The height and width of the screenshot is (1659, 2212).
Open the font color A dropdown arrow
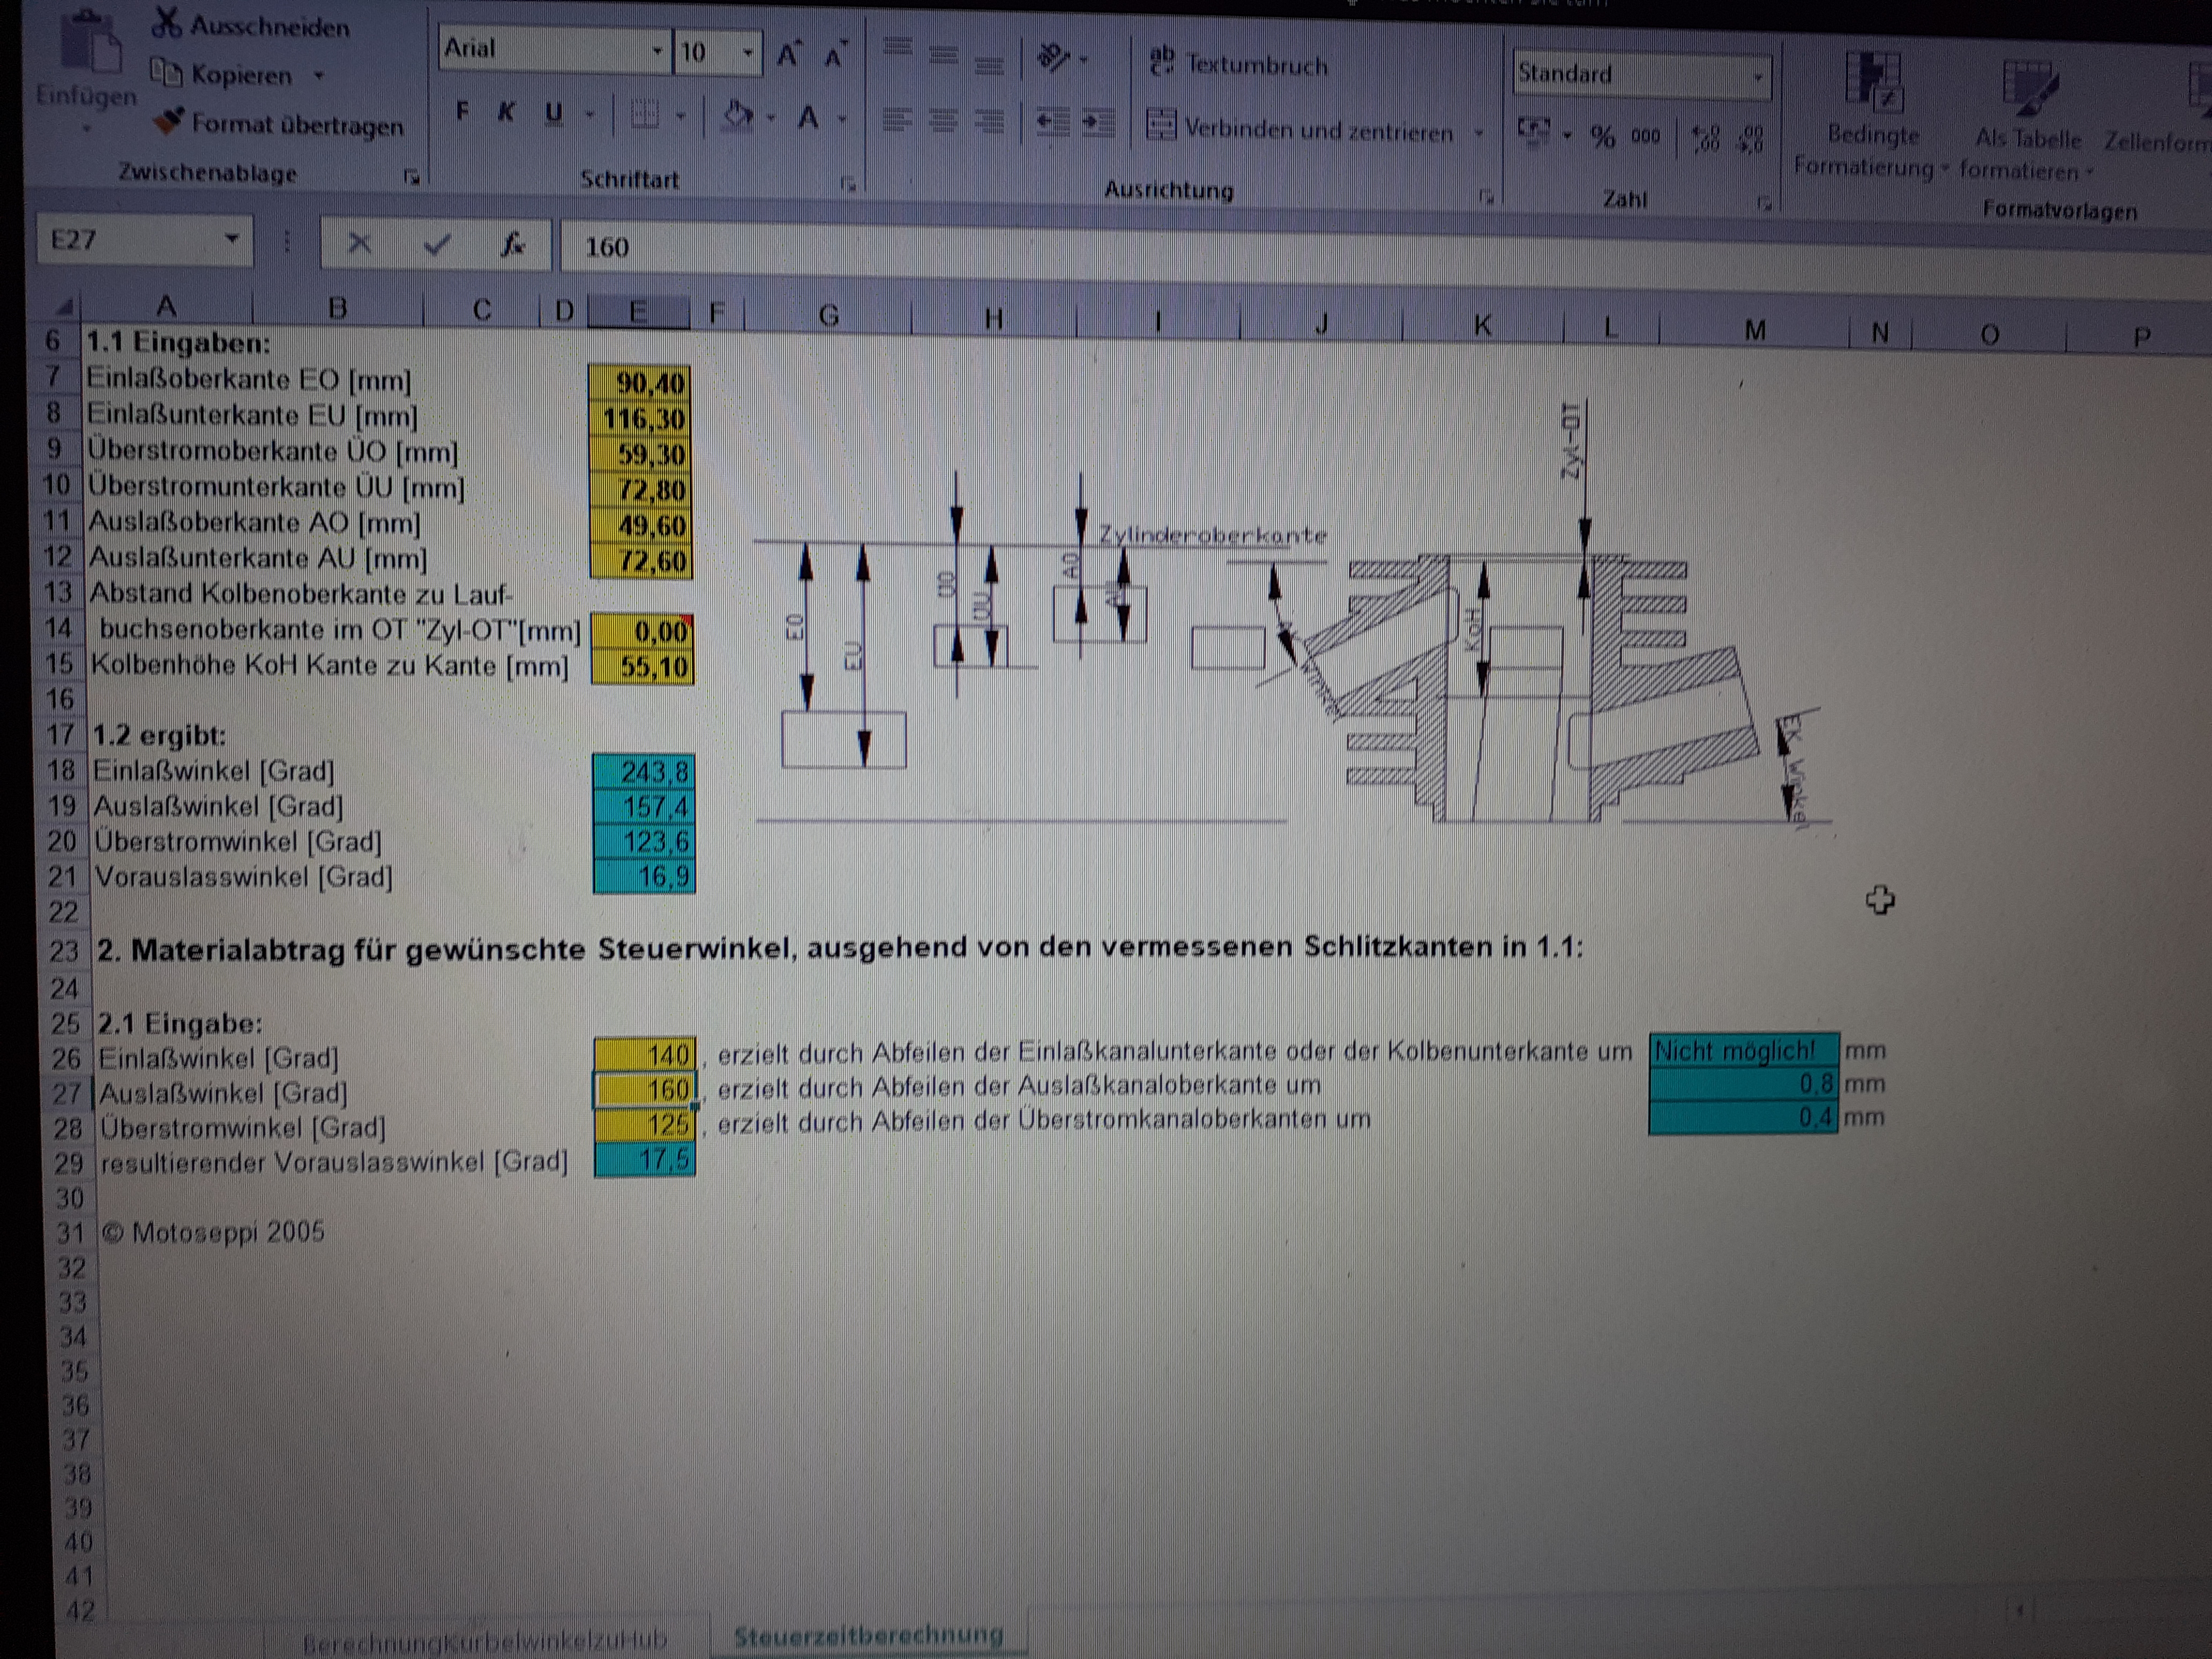pyautogui.click(x=842, y=119)
